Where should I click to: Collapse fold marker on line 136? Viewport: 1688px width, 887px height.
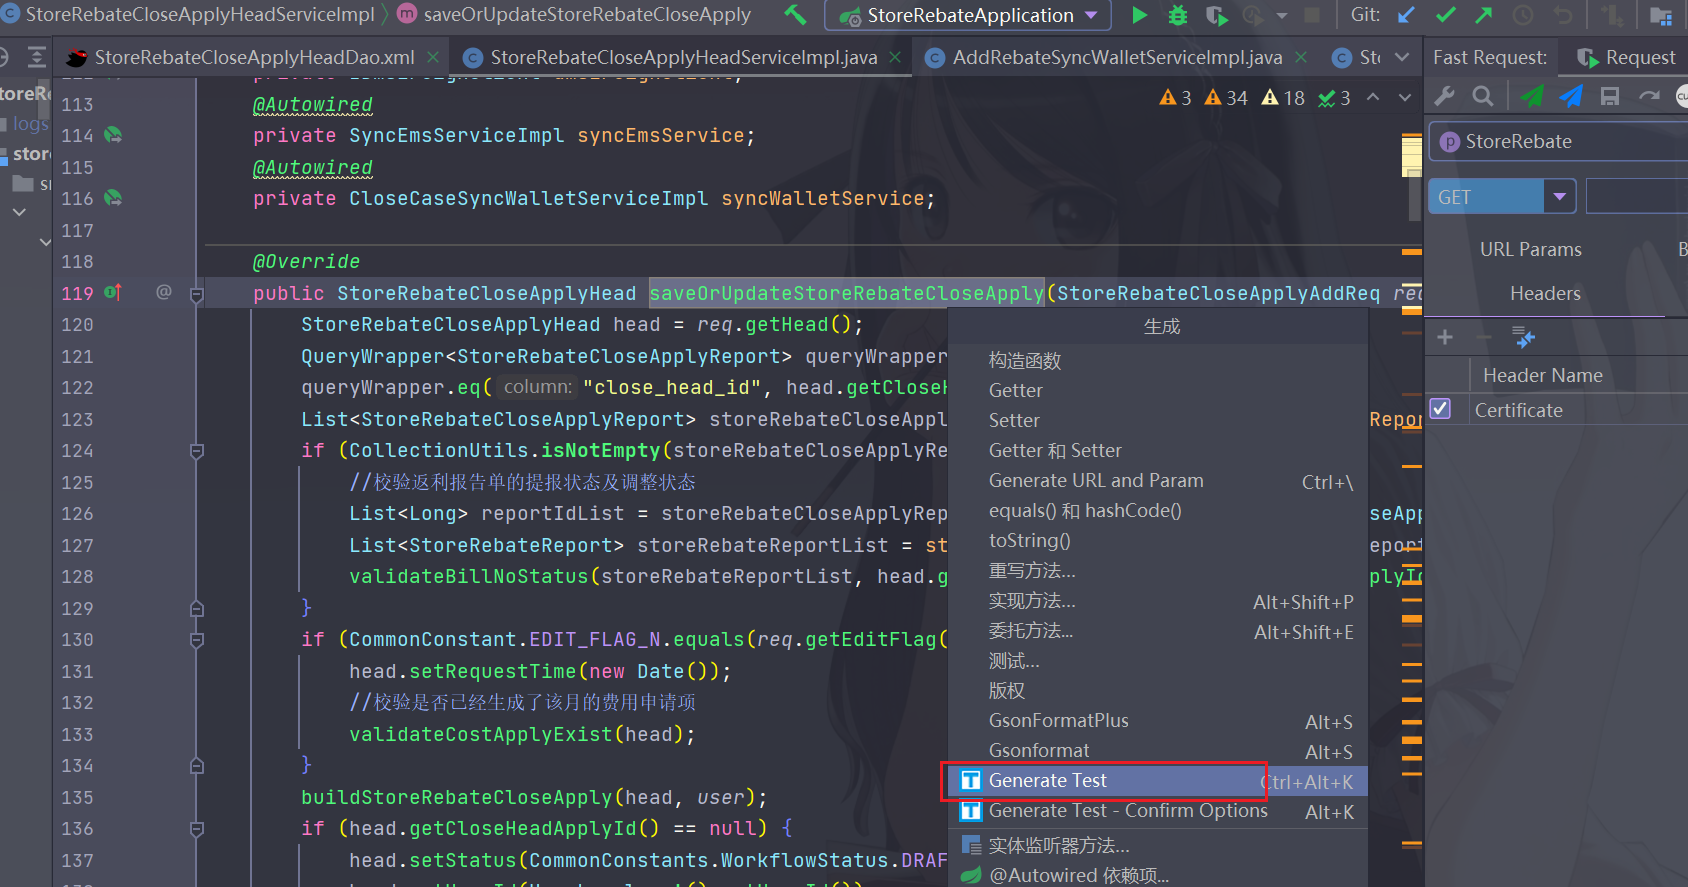(197, 829)
